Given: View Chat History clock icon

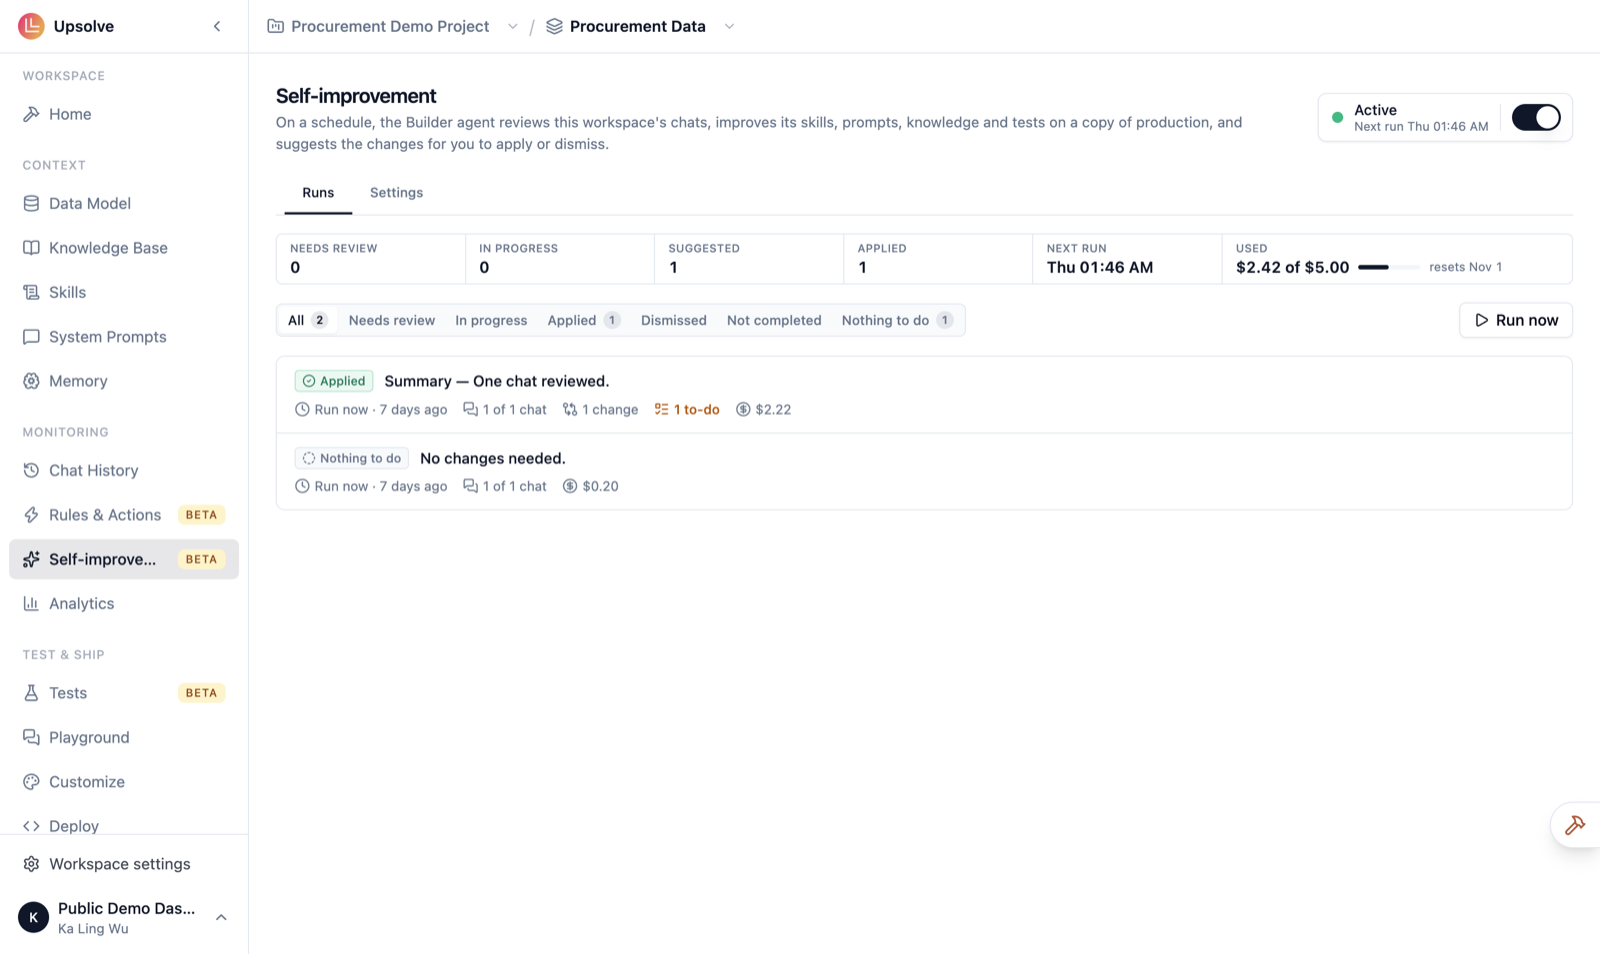Looking at the screenshot, I should pos(31,470).
